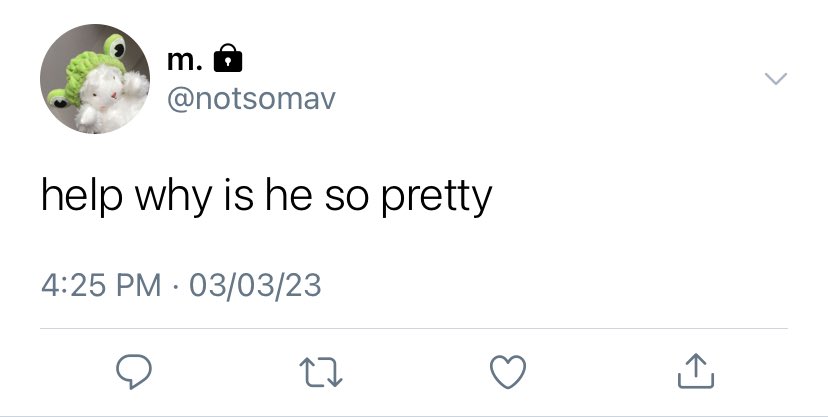Toggle the retweet arrows on this post
Image resolution: width=828 pixels, height=417 pixels.
(x=321, y=372)
